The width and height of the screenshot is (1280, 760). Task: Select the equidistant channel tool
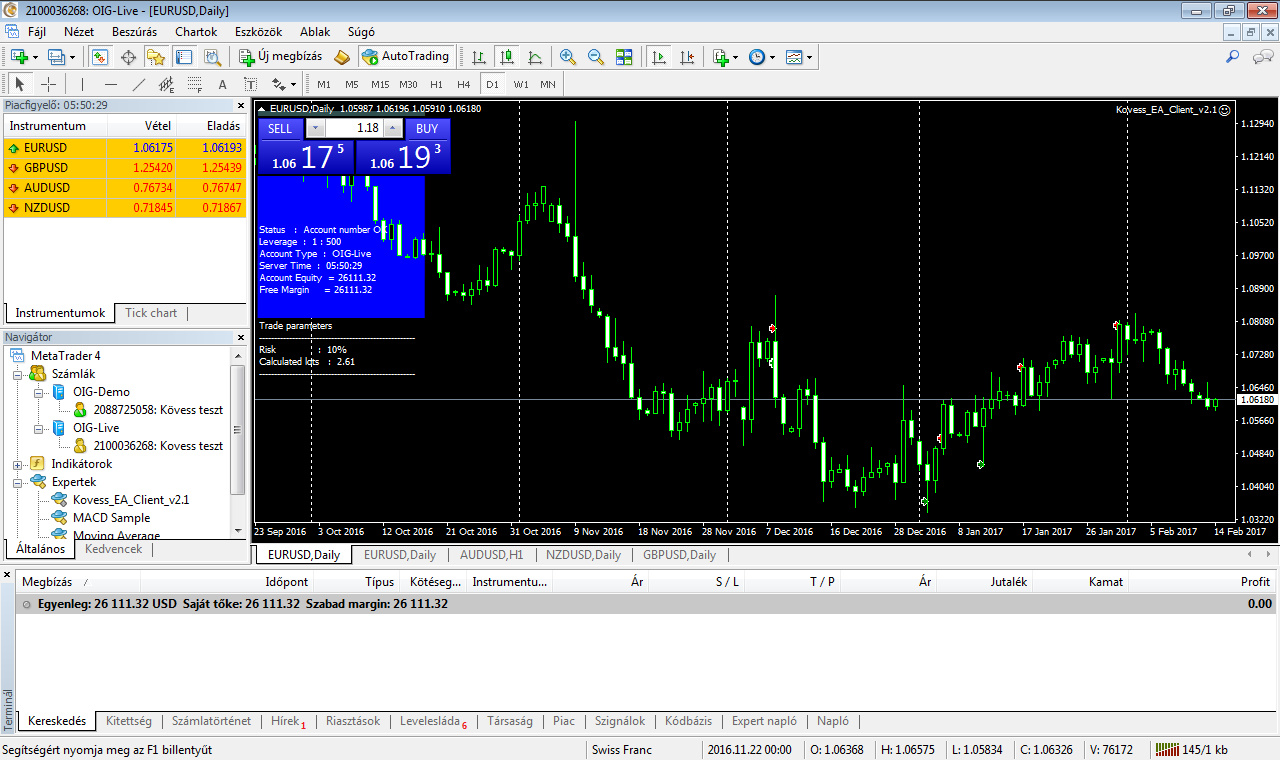pyautogui.click(x=167, y=84)
